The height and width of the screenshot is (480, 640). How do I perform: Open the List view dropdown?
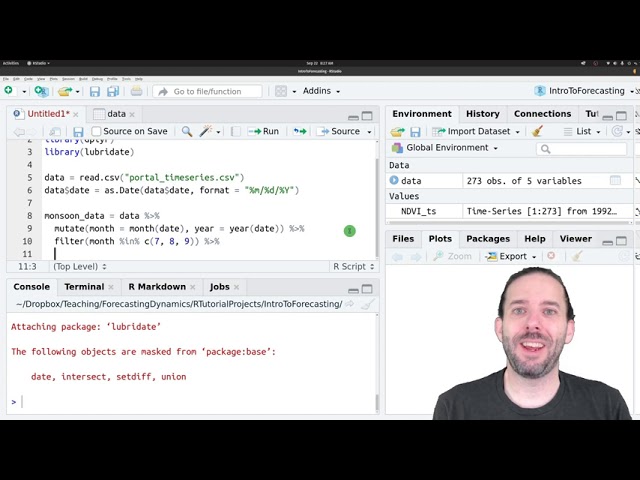pos(582,131)
